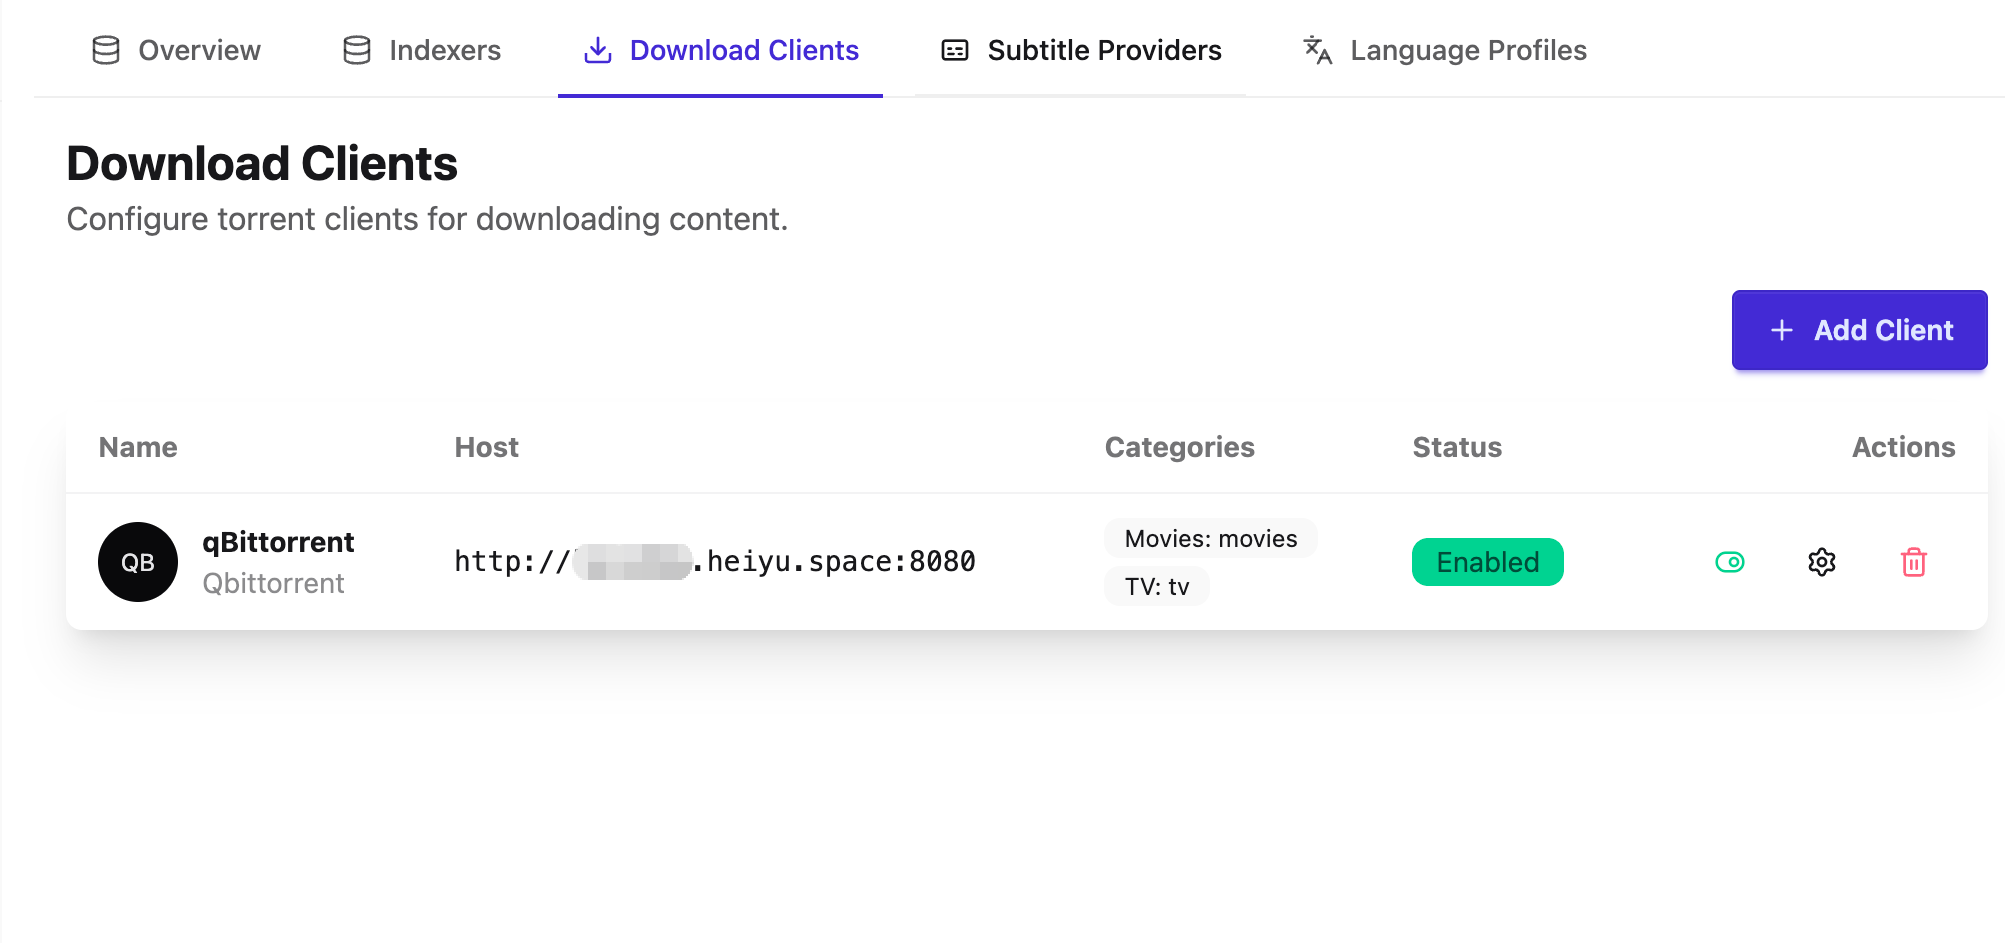The width and height of the screenshot is (2006, 944).
Task: Click the qBittorrent client name
Action: pos(278,542)
